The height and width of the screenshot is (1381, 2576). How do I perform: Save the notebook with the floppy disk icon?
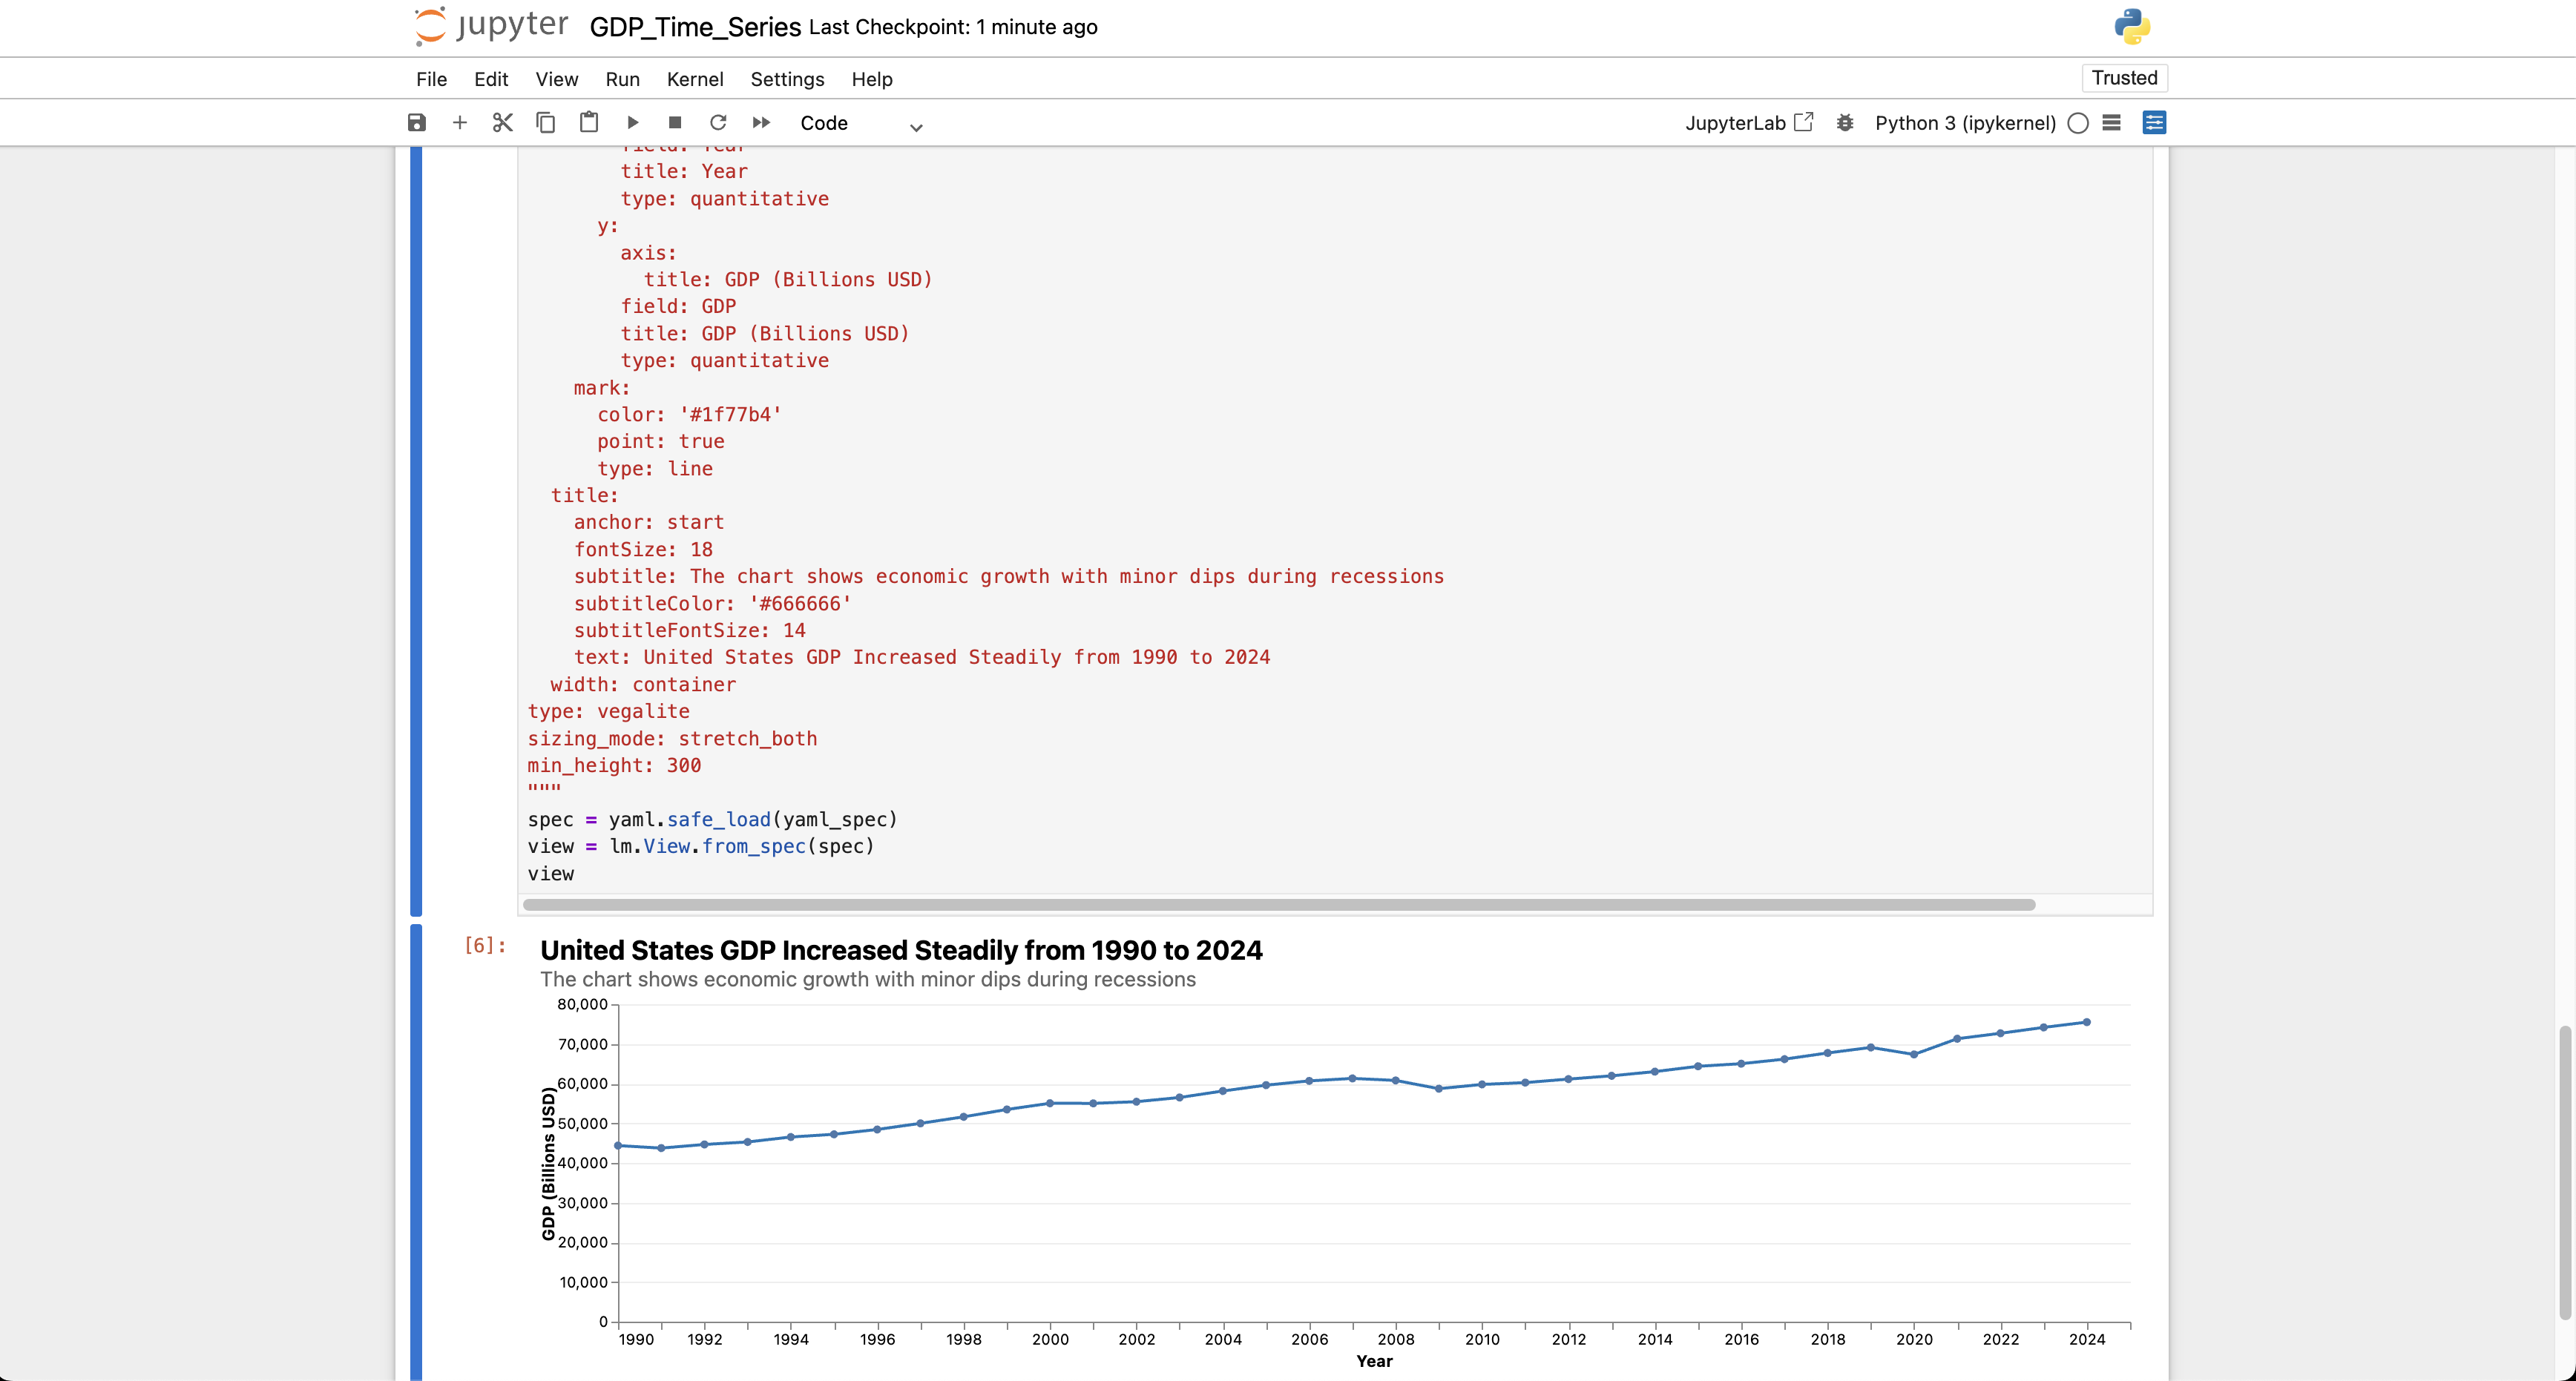(x=417, y=123)
